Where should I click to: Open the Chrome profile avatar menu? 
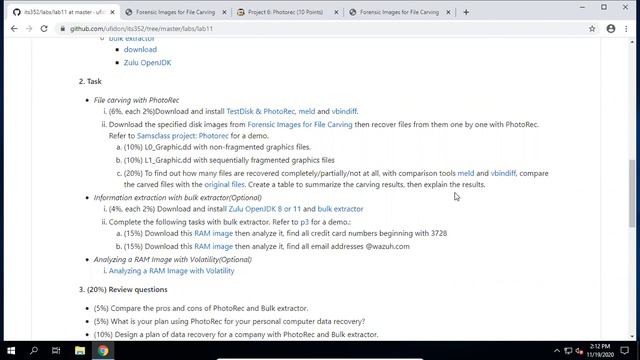[611, 29]
